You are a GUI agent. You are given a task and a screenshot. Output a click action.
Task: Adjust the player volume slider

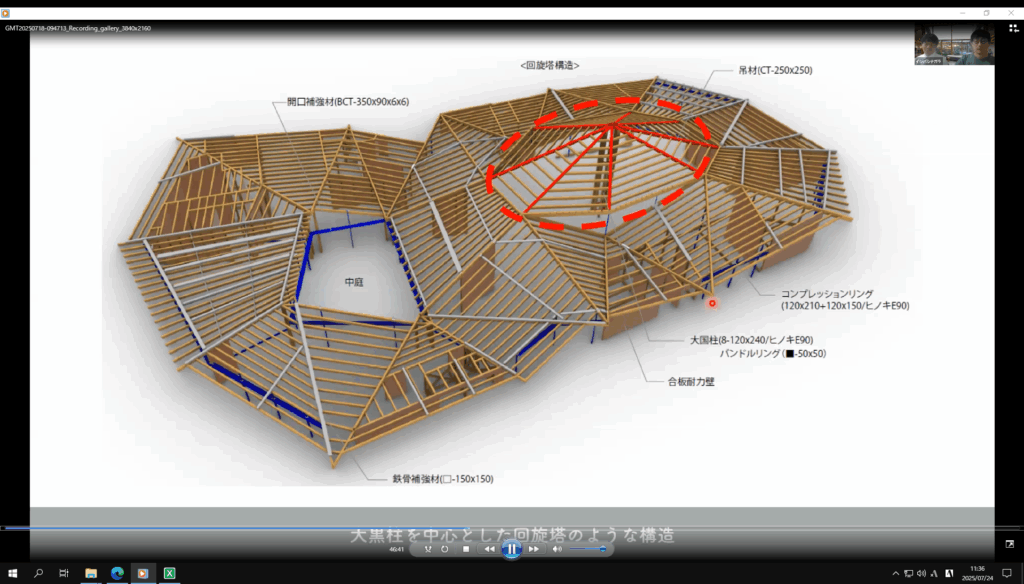tap(588, 549)
